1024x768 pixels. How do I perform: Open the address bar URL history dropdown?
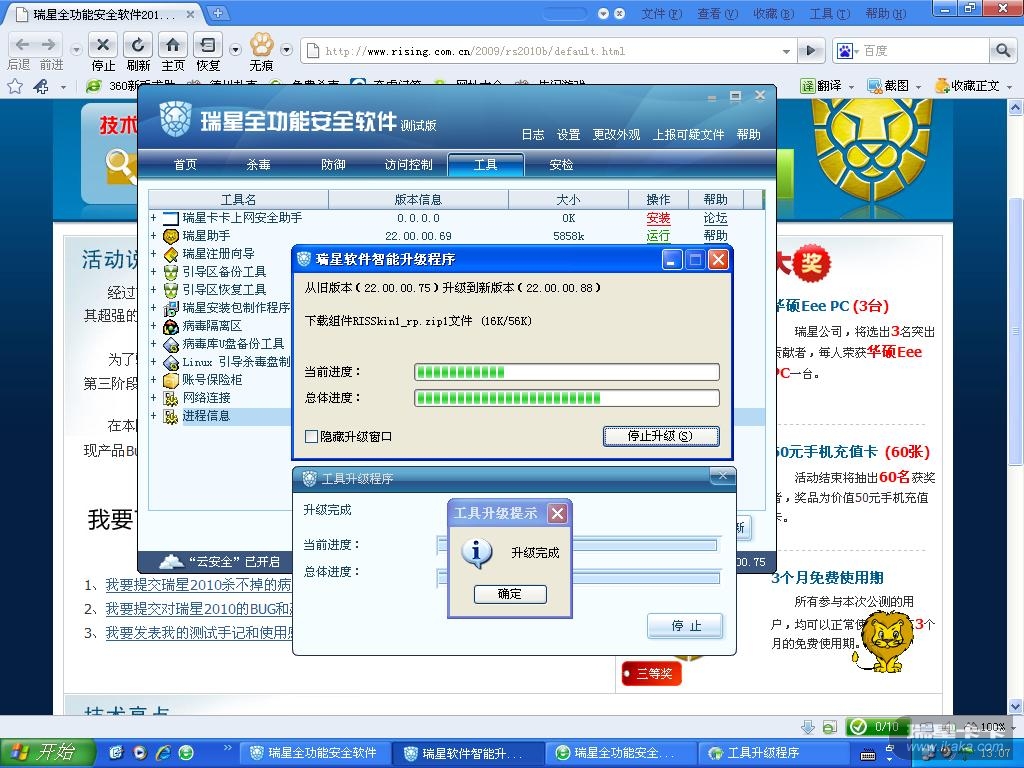(786, 51)
